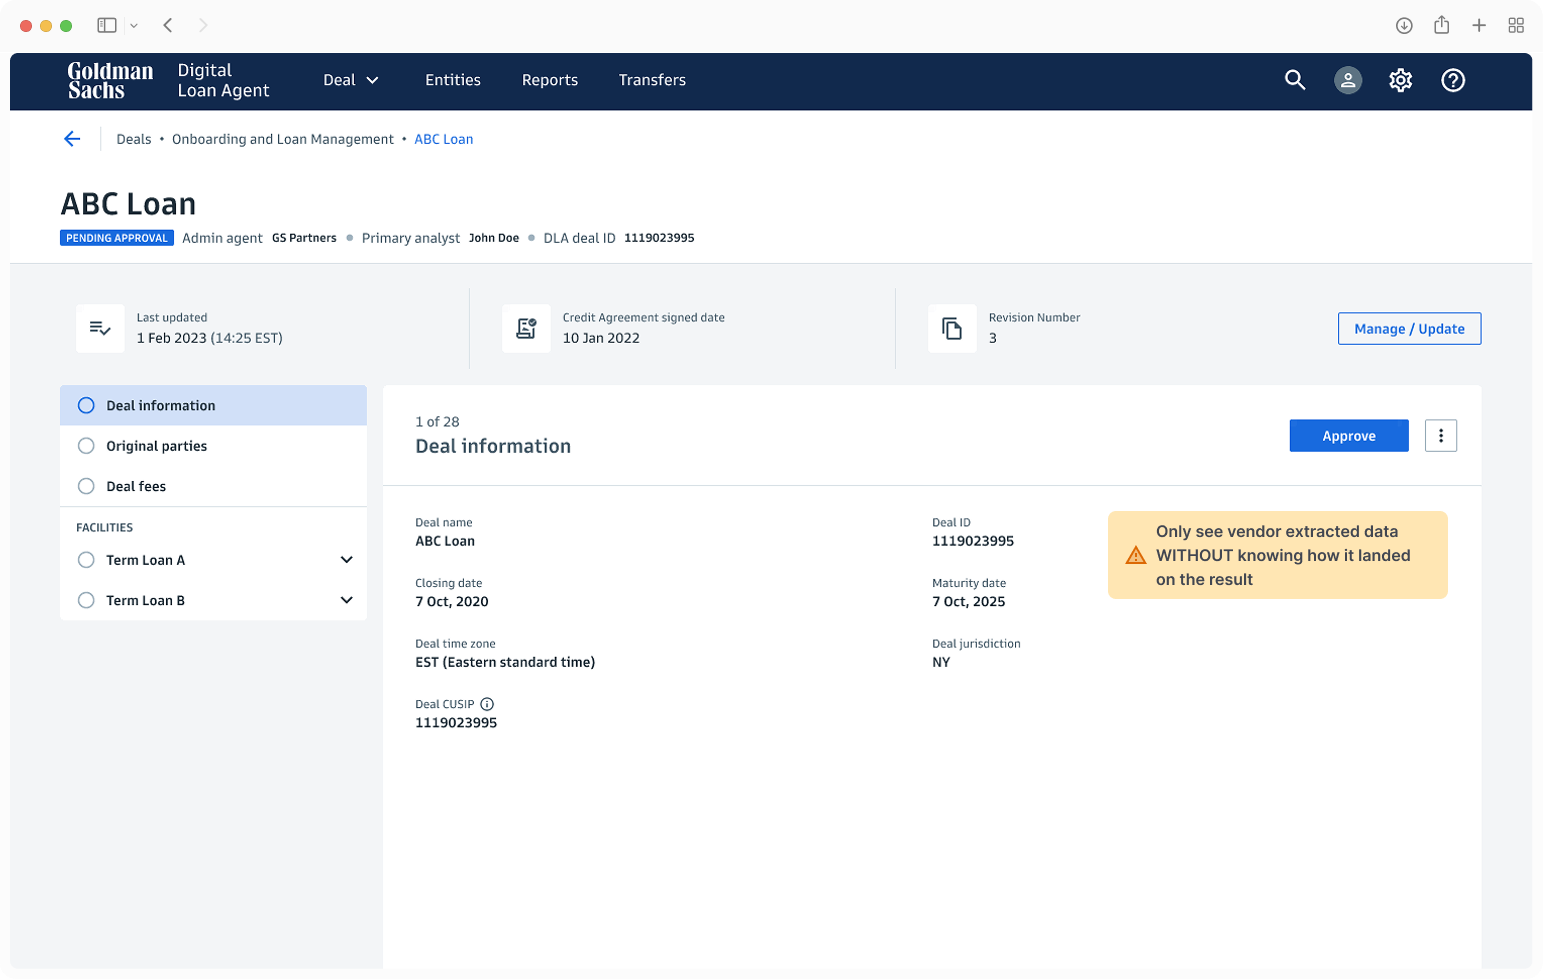Click admin agent GS Partners
The image size is (1543, 979).
pyautogui.click(x=304, y=238)
